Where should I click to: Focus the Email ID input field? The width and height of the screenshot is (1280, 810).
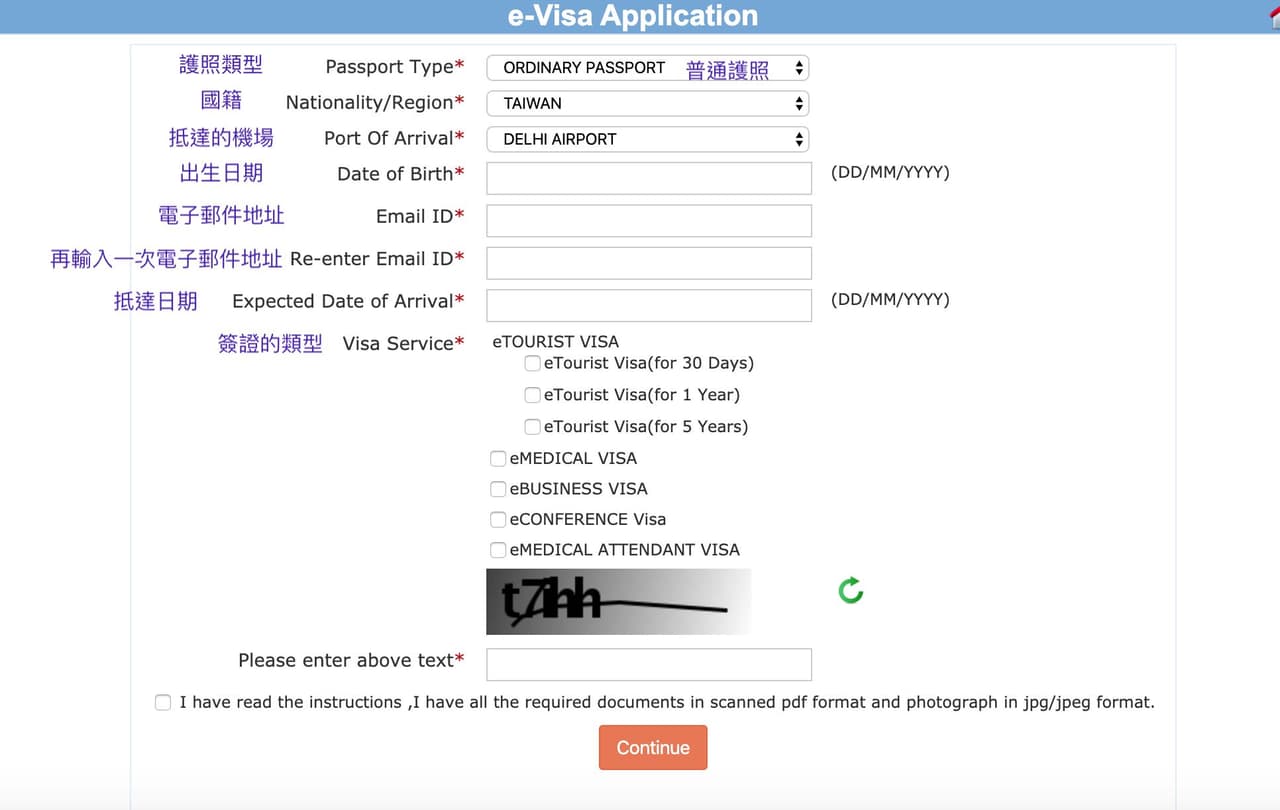649,221
